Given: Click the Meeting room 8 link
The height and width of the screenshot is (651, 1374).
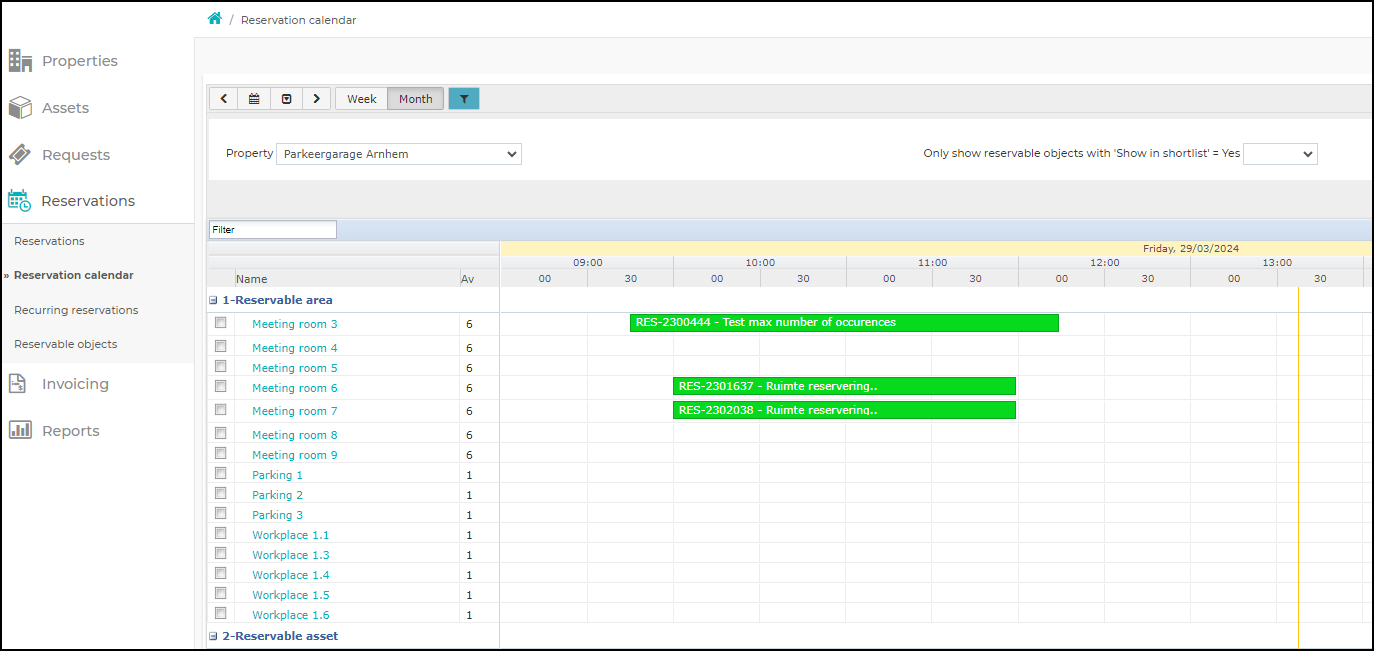Looking at the screenshot, I should tap(295, 435).
